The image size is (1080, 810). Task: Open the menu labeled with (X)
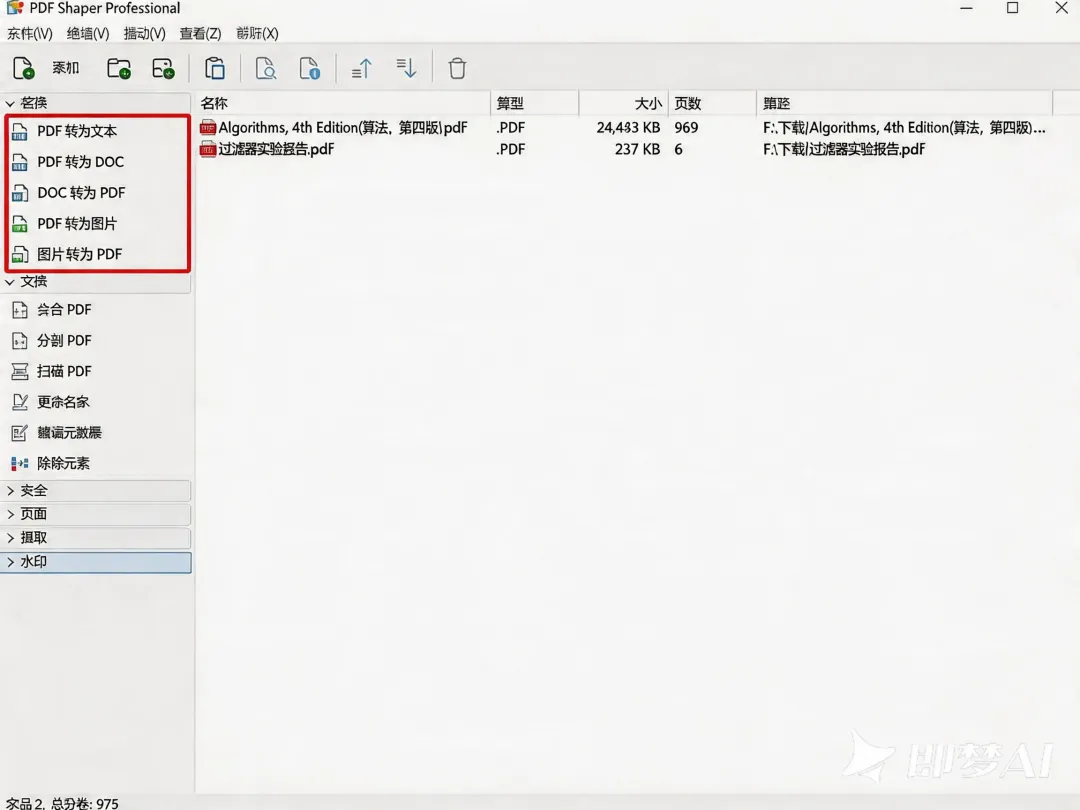point(257,33)
